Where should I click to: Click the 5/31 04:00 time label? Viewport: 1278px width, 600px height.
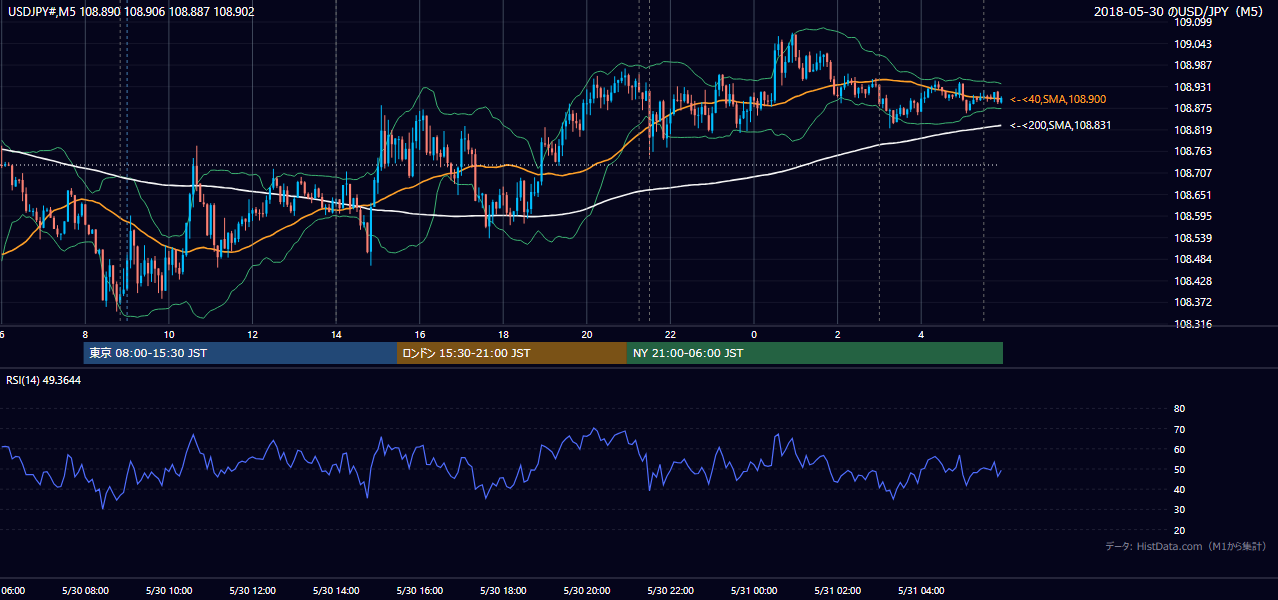click(x=921, y=591)
